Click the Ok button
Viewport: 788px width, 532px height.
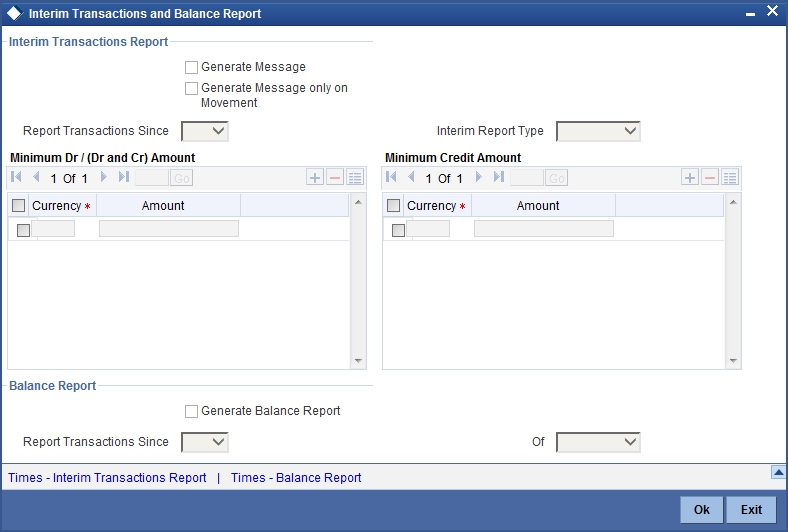coord(702,509)
